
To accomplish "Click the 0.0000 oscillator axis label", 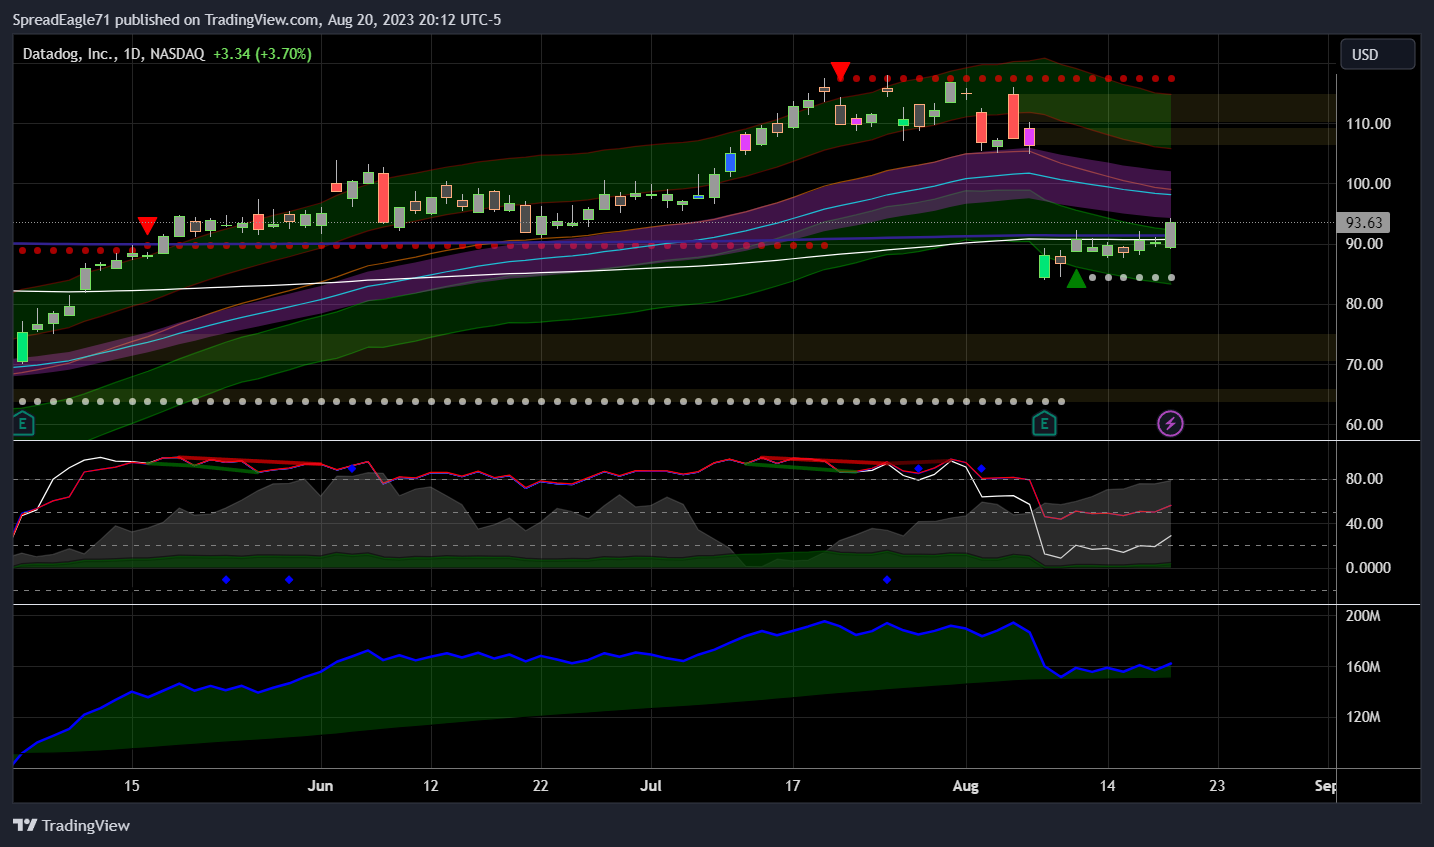I will pyautogui.click(x=1368, y=568).
